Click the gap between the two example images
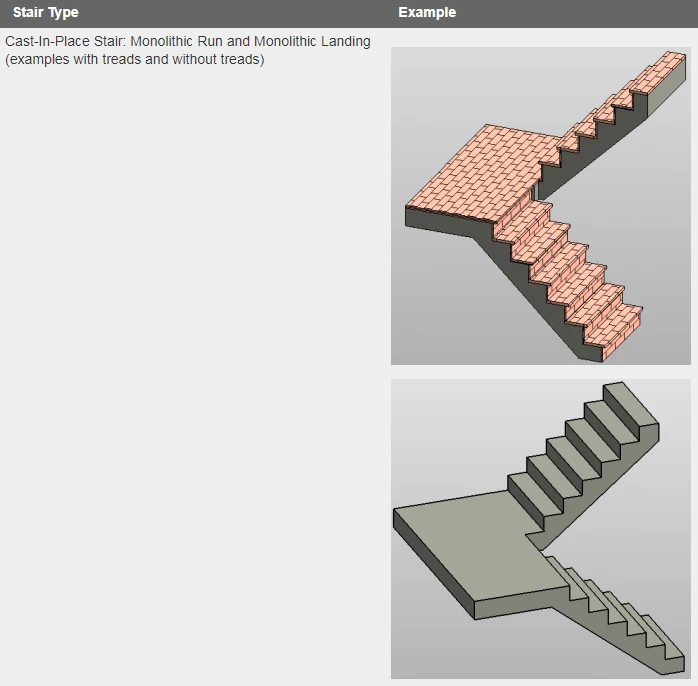The height and width of the screenshot is (686, 698). 540,372
